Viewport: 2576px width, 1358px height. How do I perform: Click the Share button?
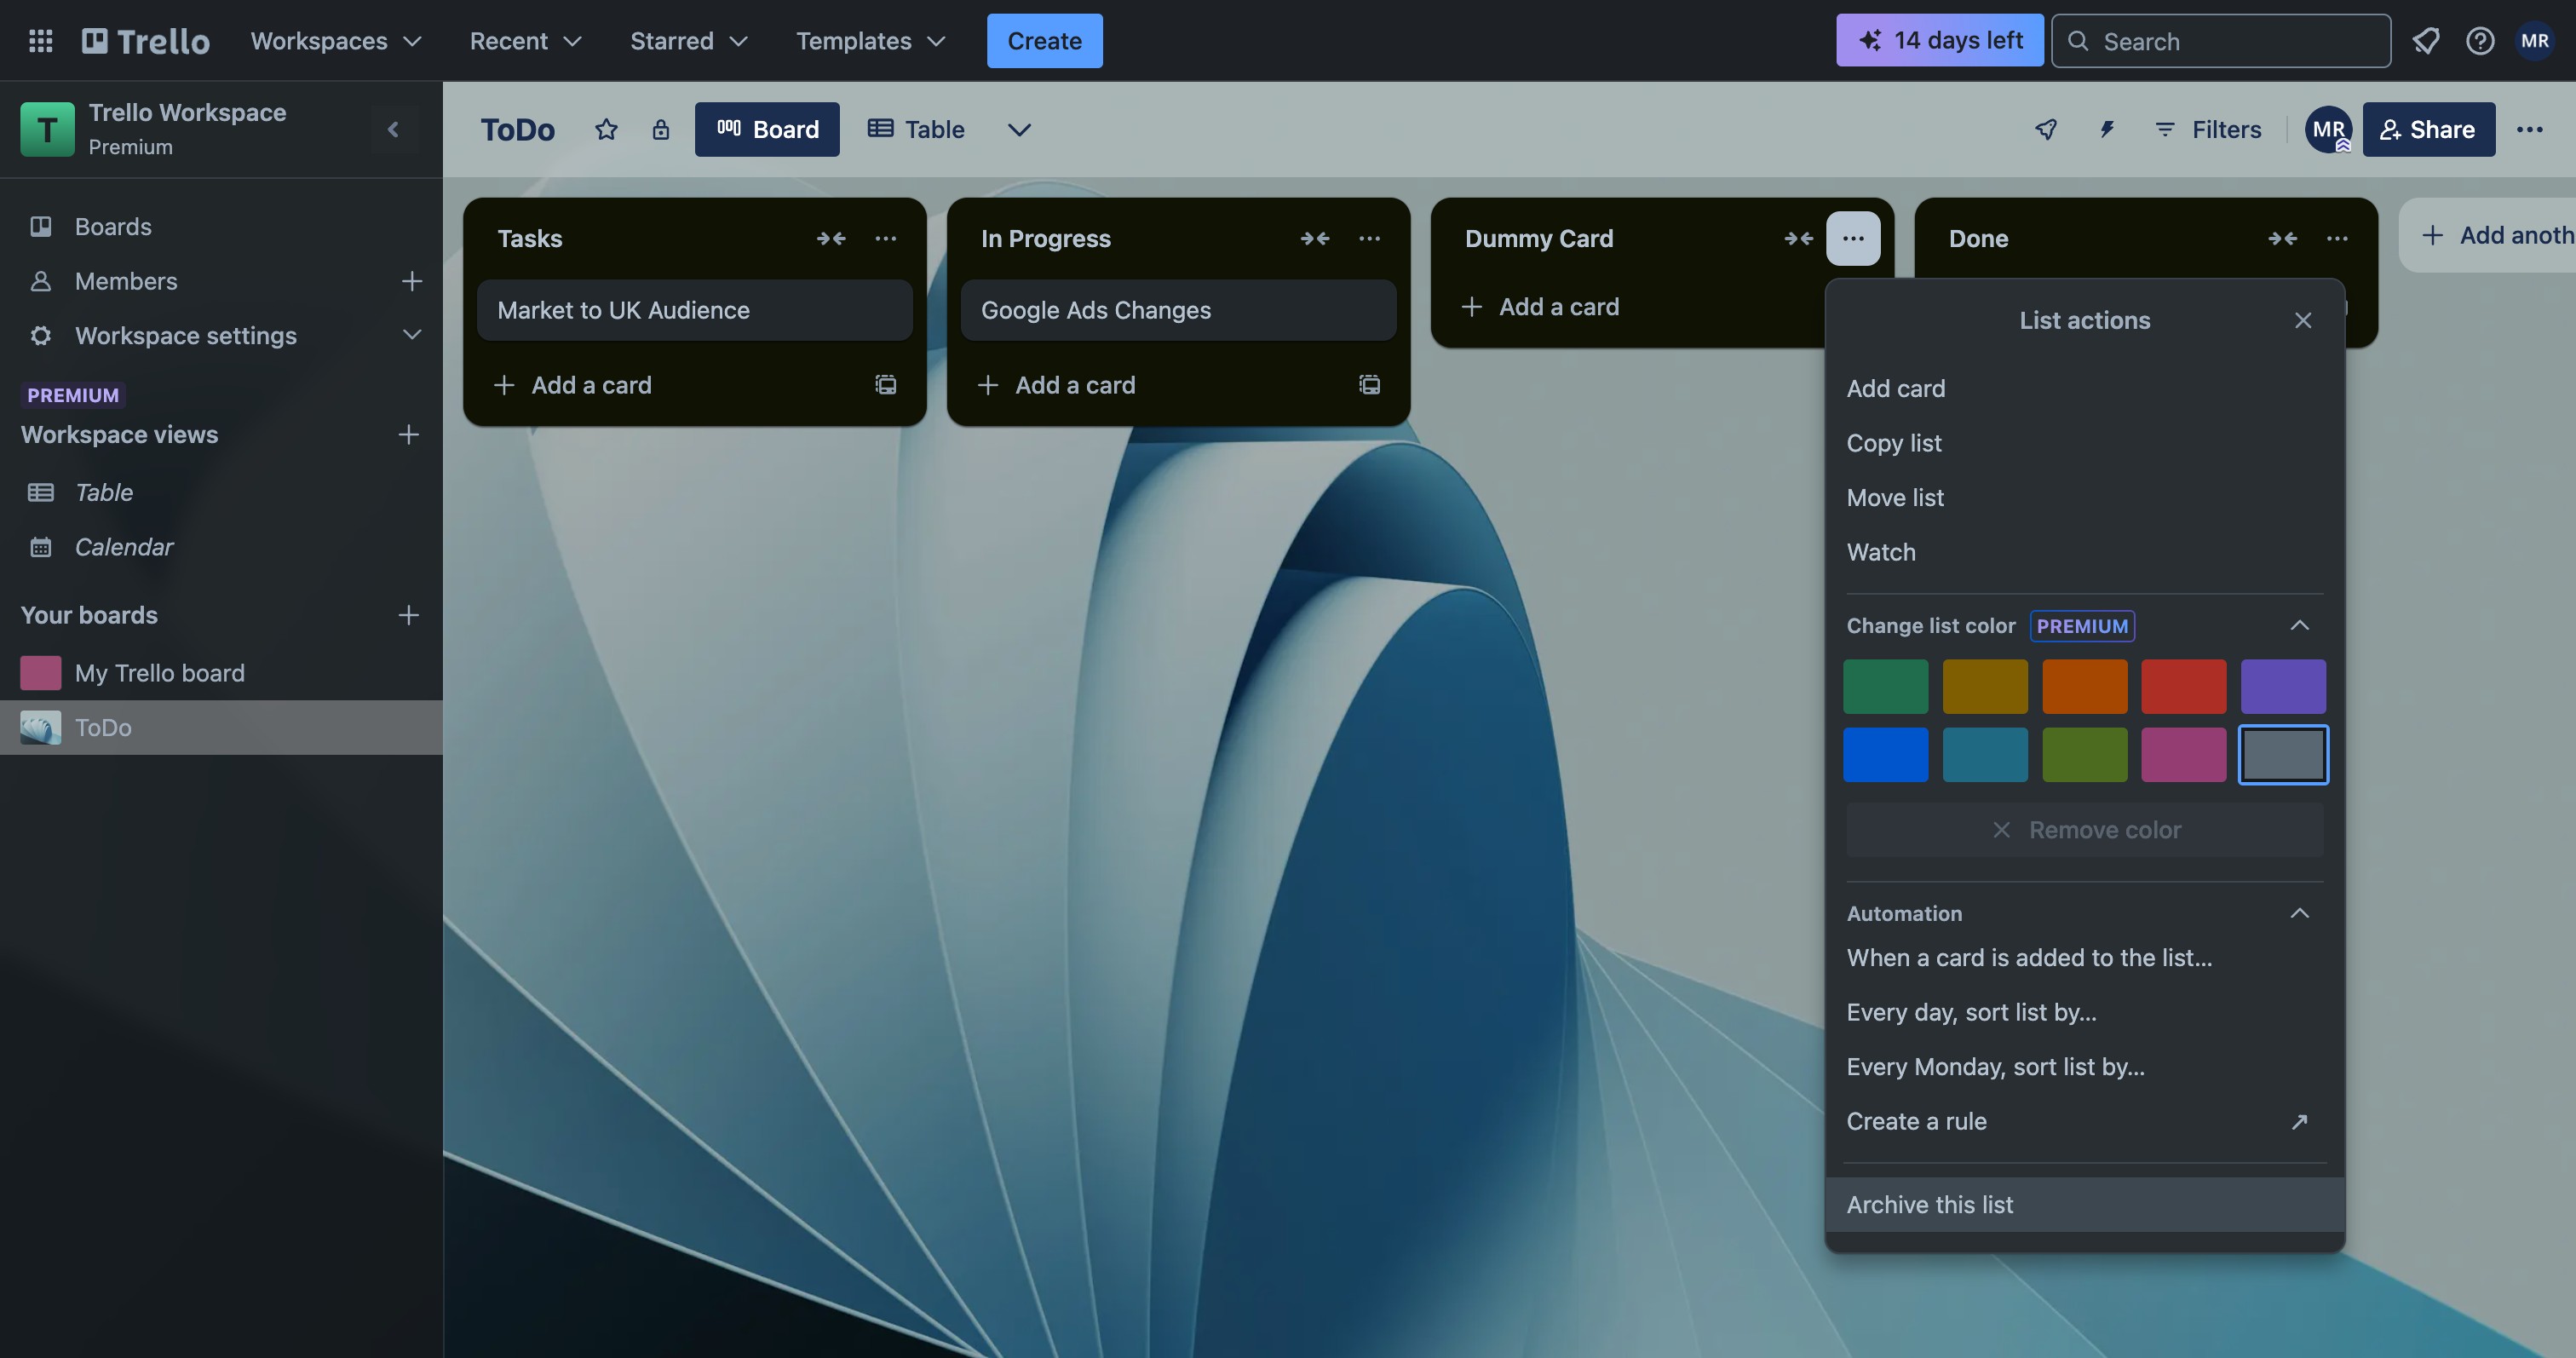tap(2428, 129)
